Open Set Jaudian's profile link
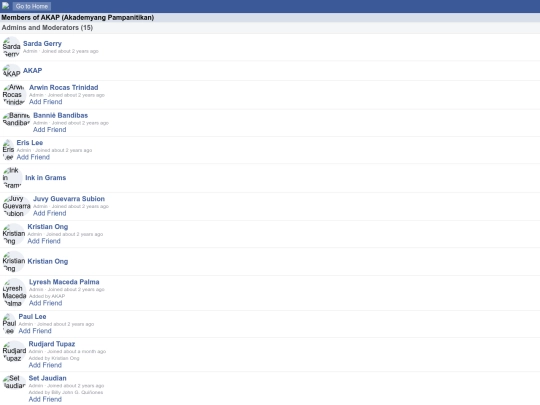This screenshot has width=540, height=405. pyautogui.click(x=48, y=378)
